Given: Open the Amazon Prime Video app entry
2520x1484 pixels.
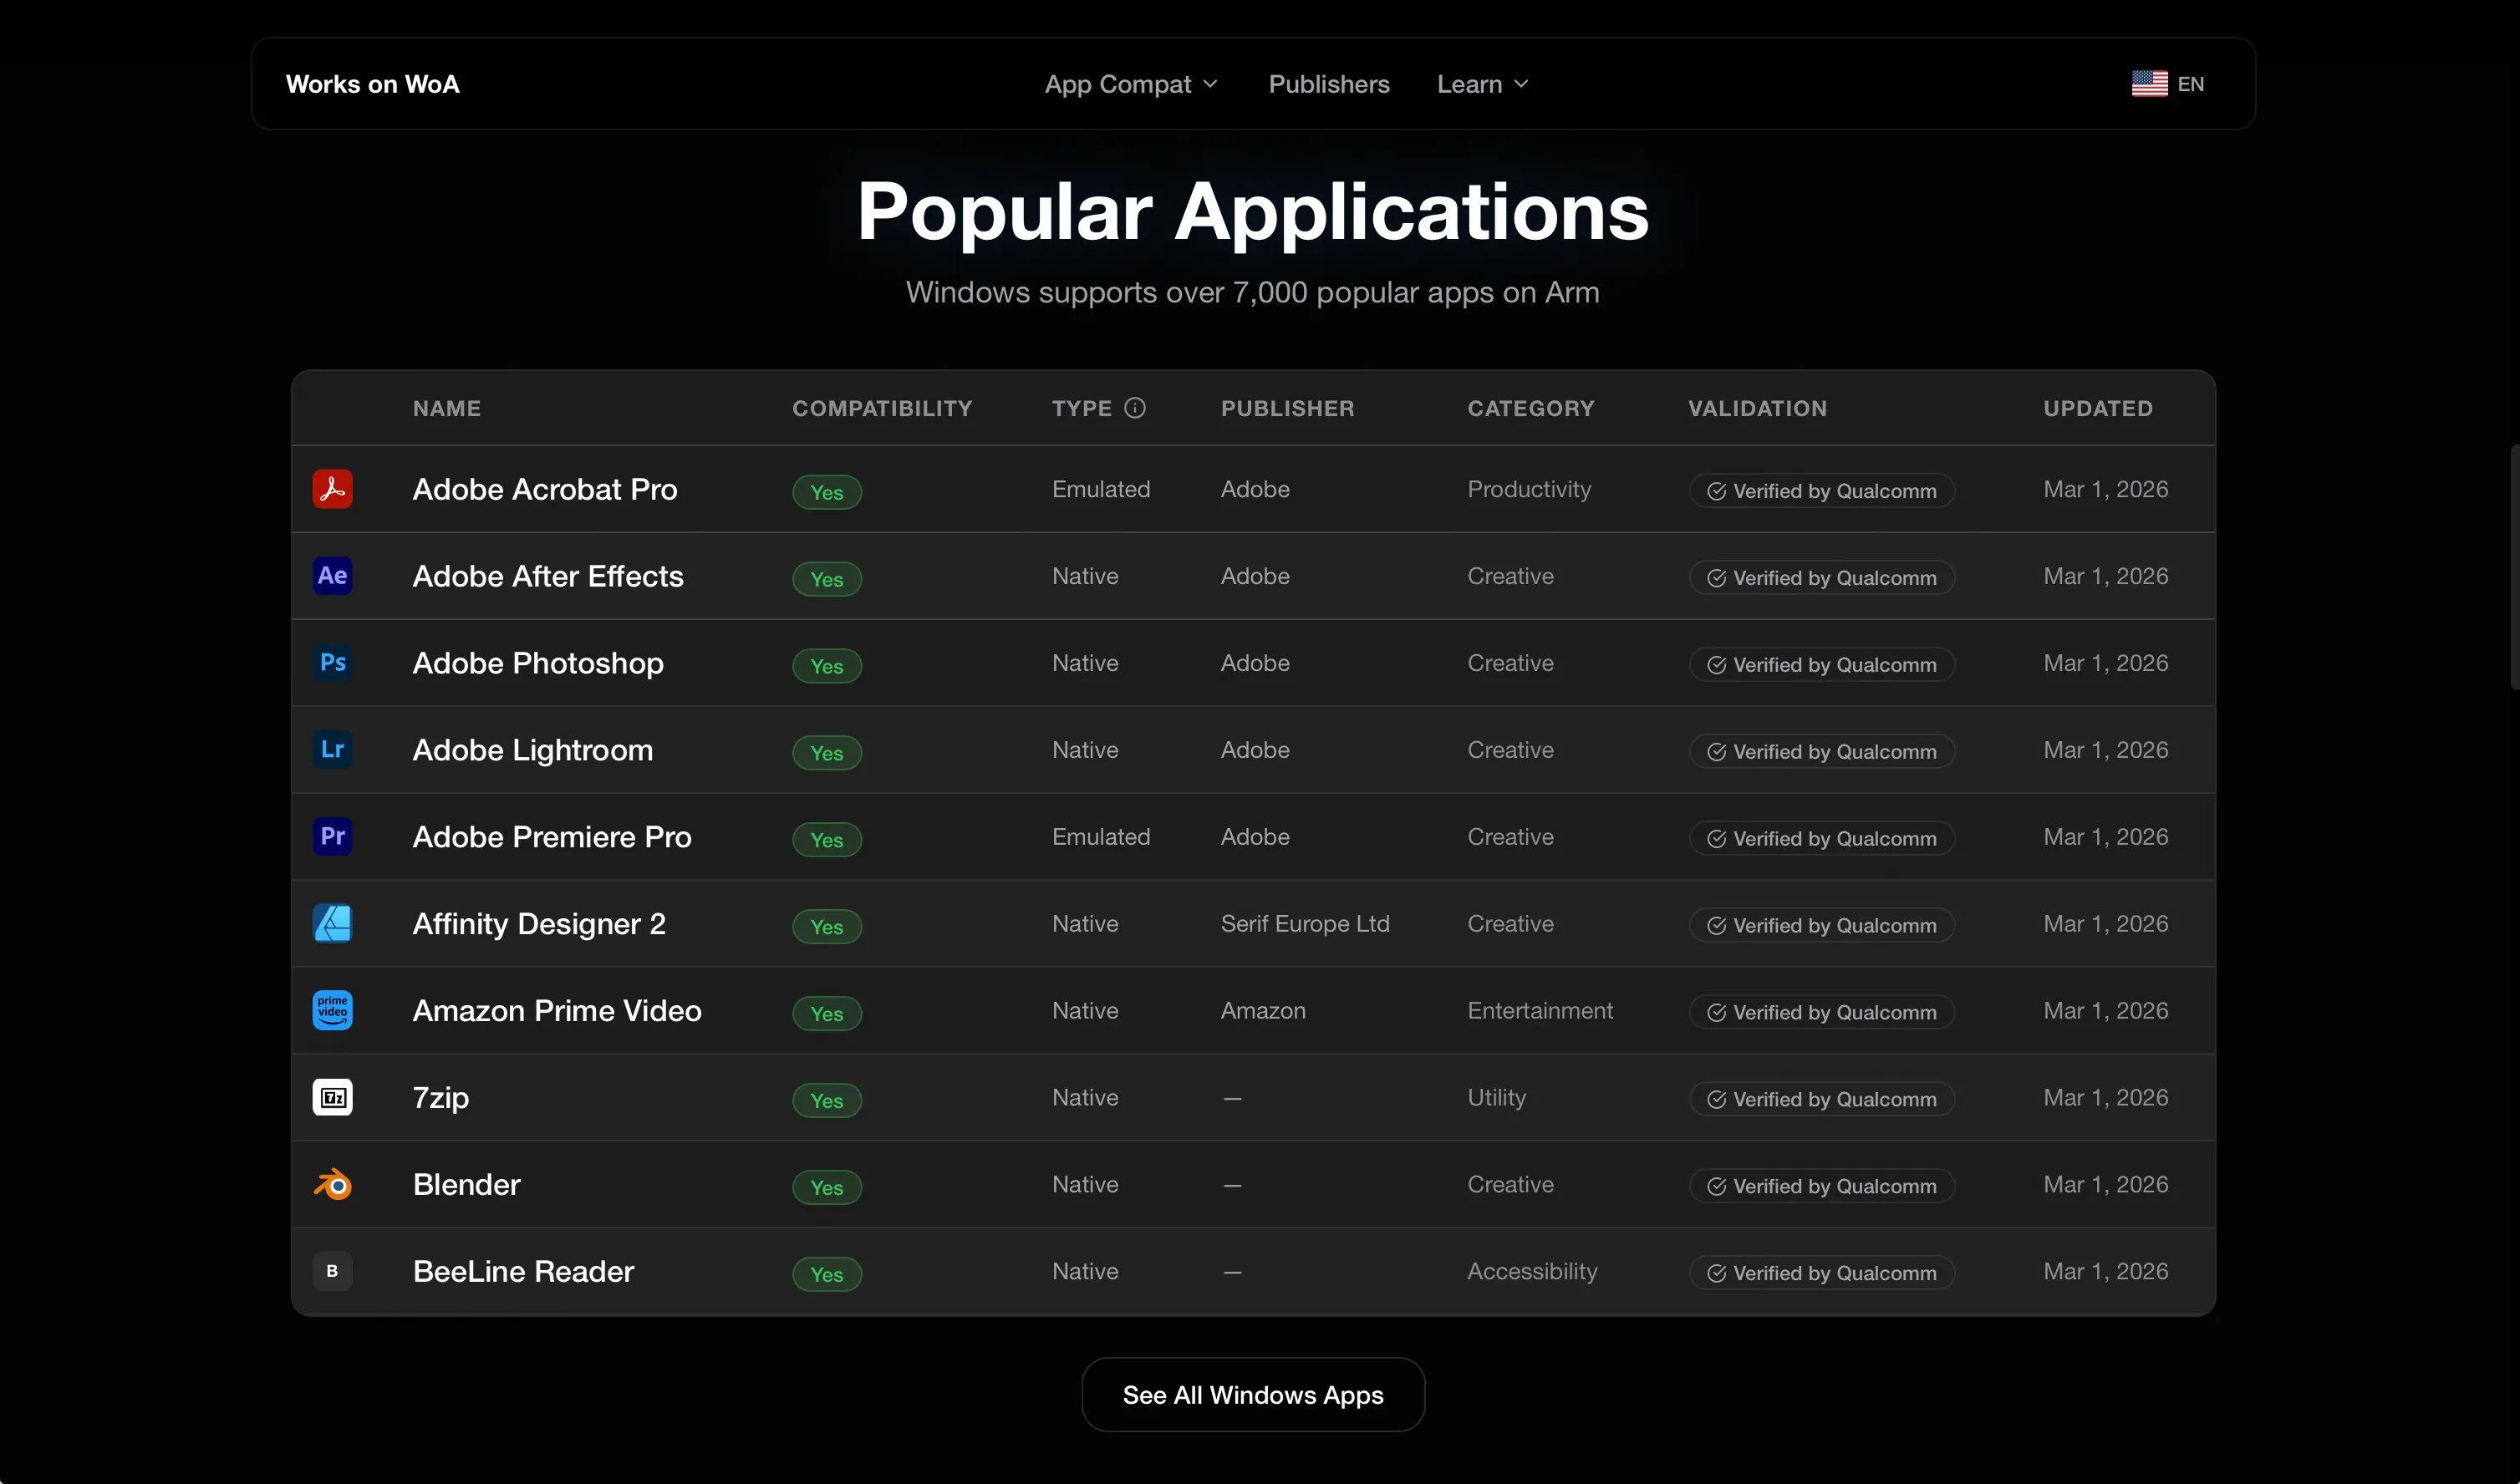Looking at the screenshot, I should (557, 1011).
